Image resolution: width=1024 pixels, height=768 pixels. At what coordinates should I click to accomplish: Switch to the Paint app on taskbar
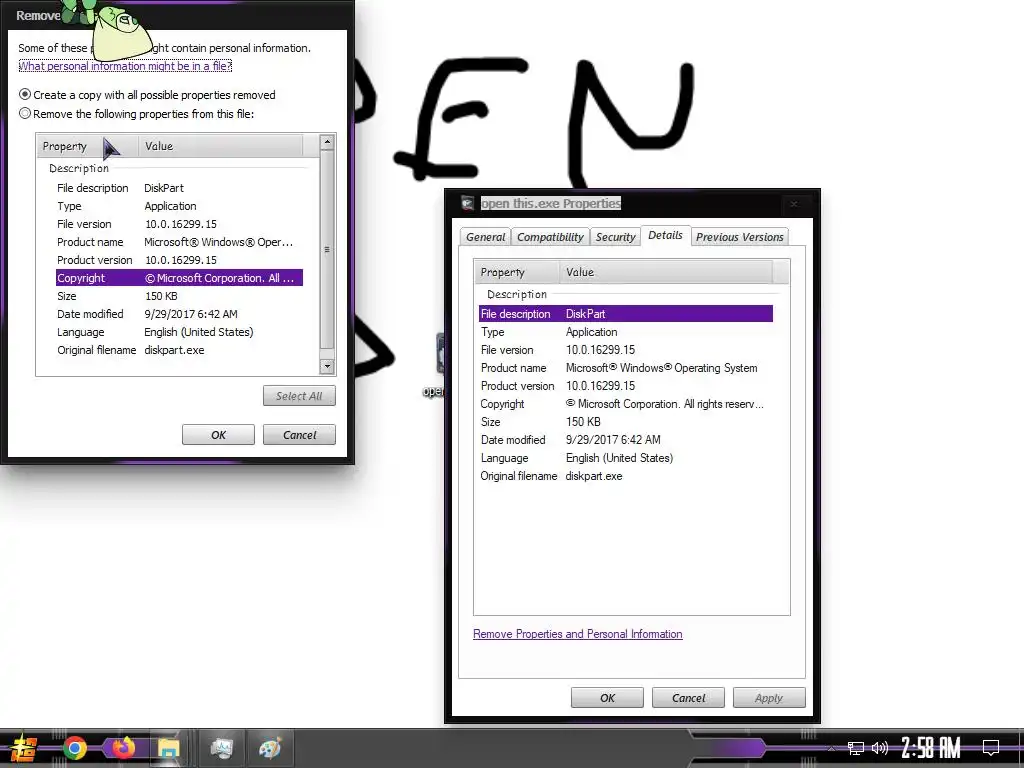pyautogui.click(x=270, y=748)
